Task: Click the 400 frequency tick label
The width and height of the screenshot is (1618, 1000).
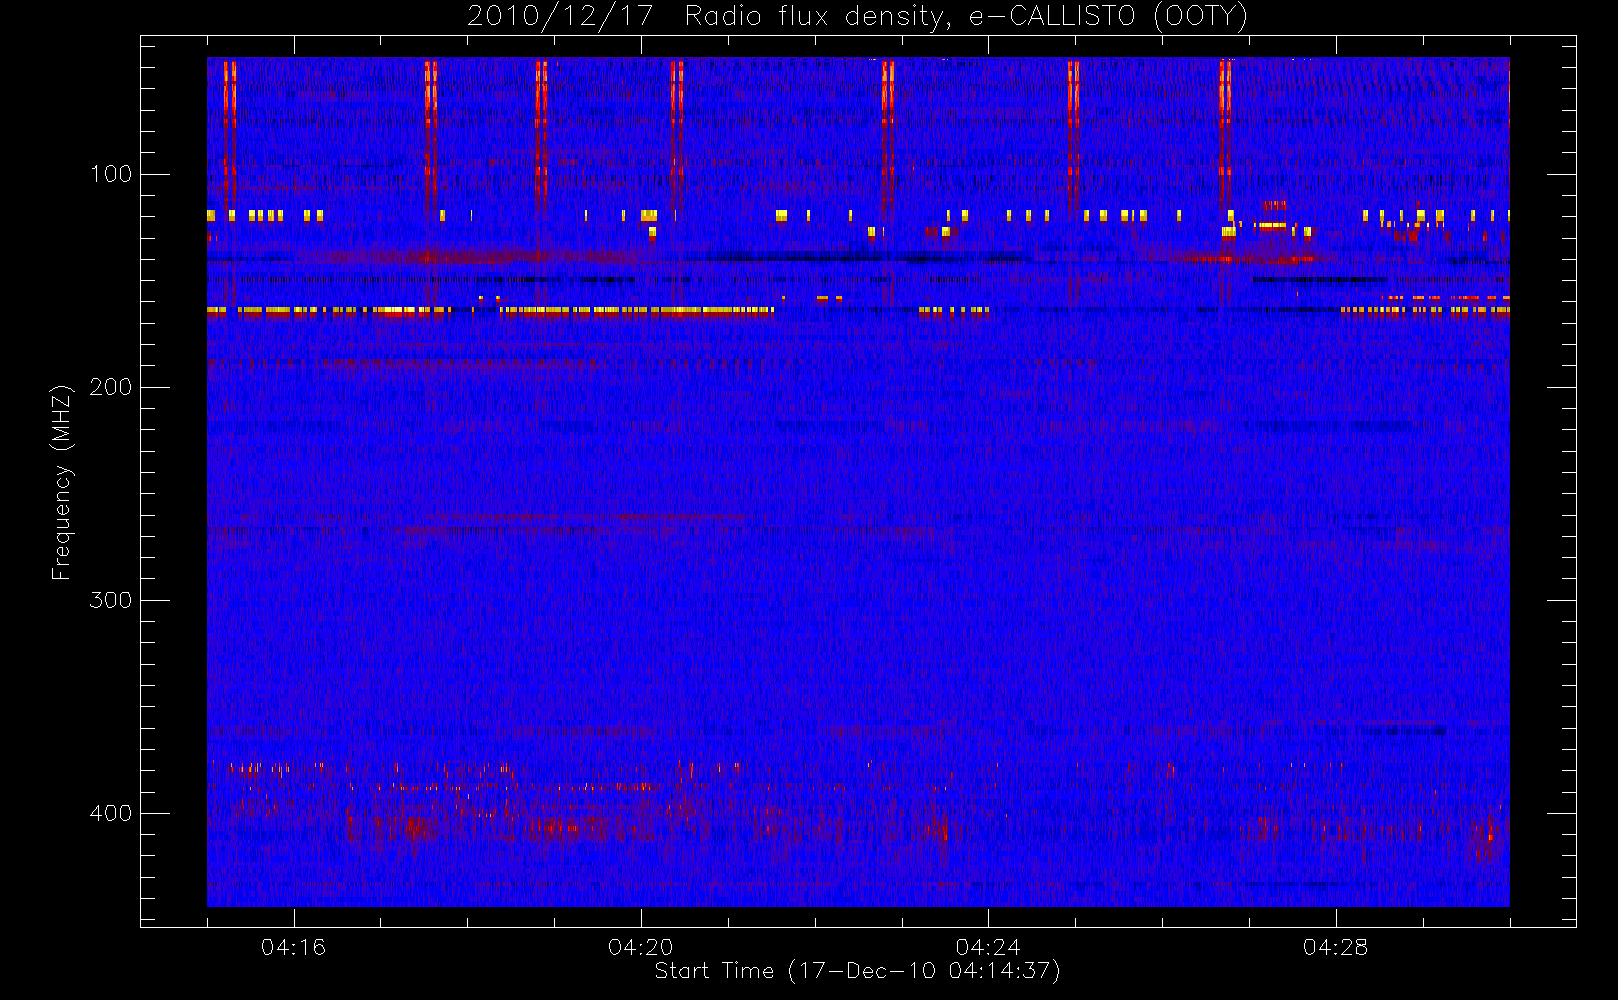Action: click(x=111, y=813)
